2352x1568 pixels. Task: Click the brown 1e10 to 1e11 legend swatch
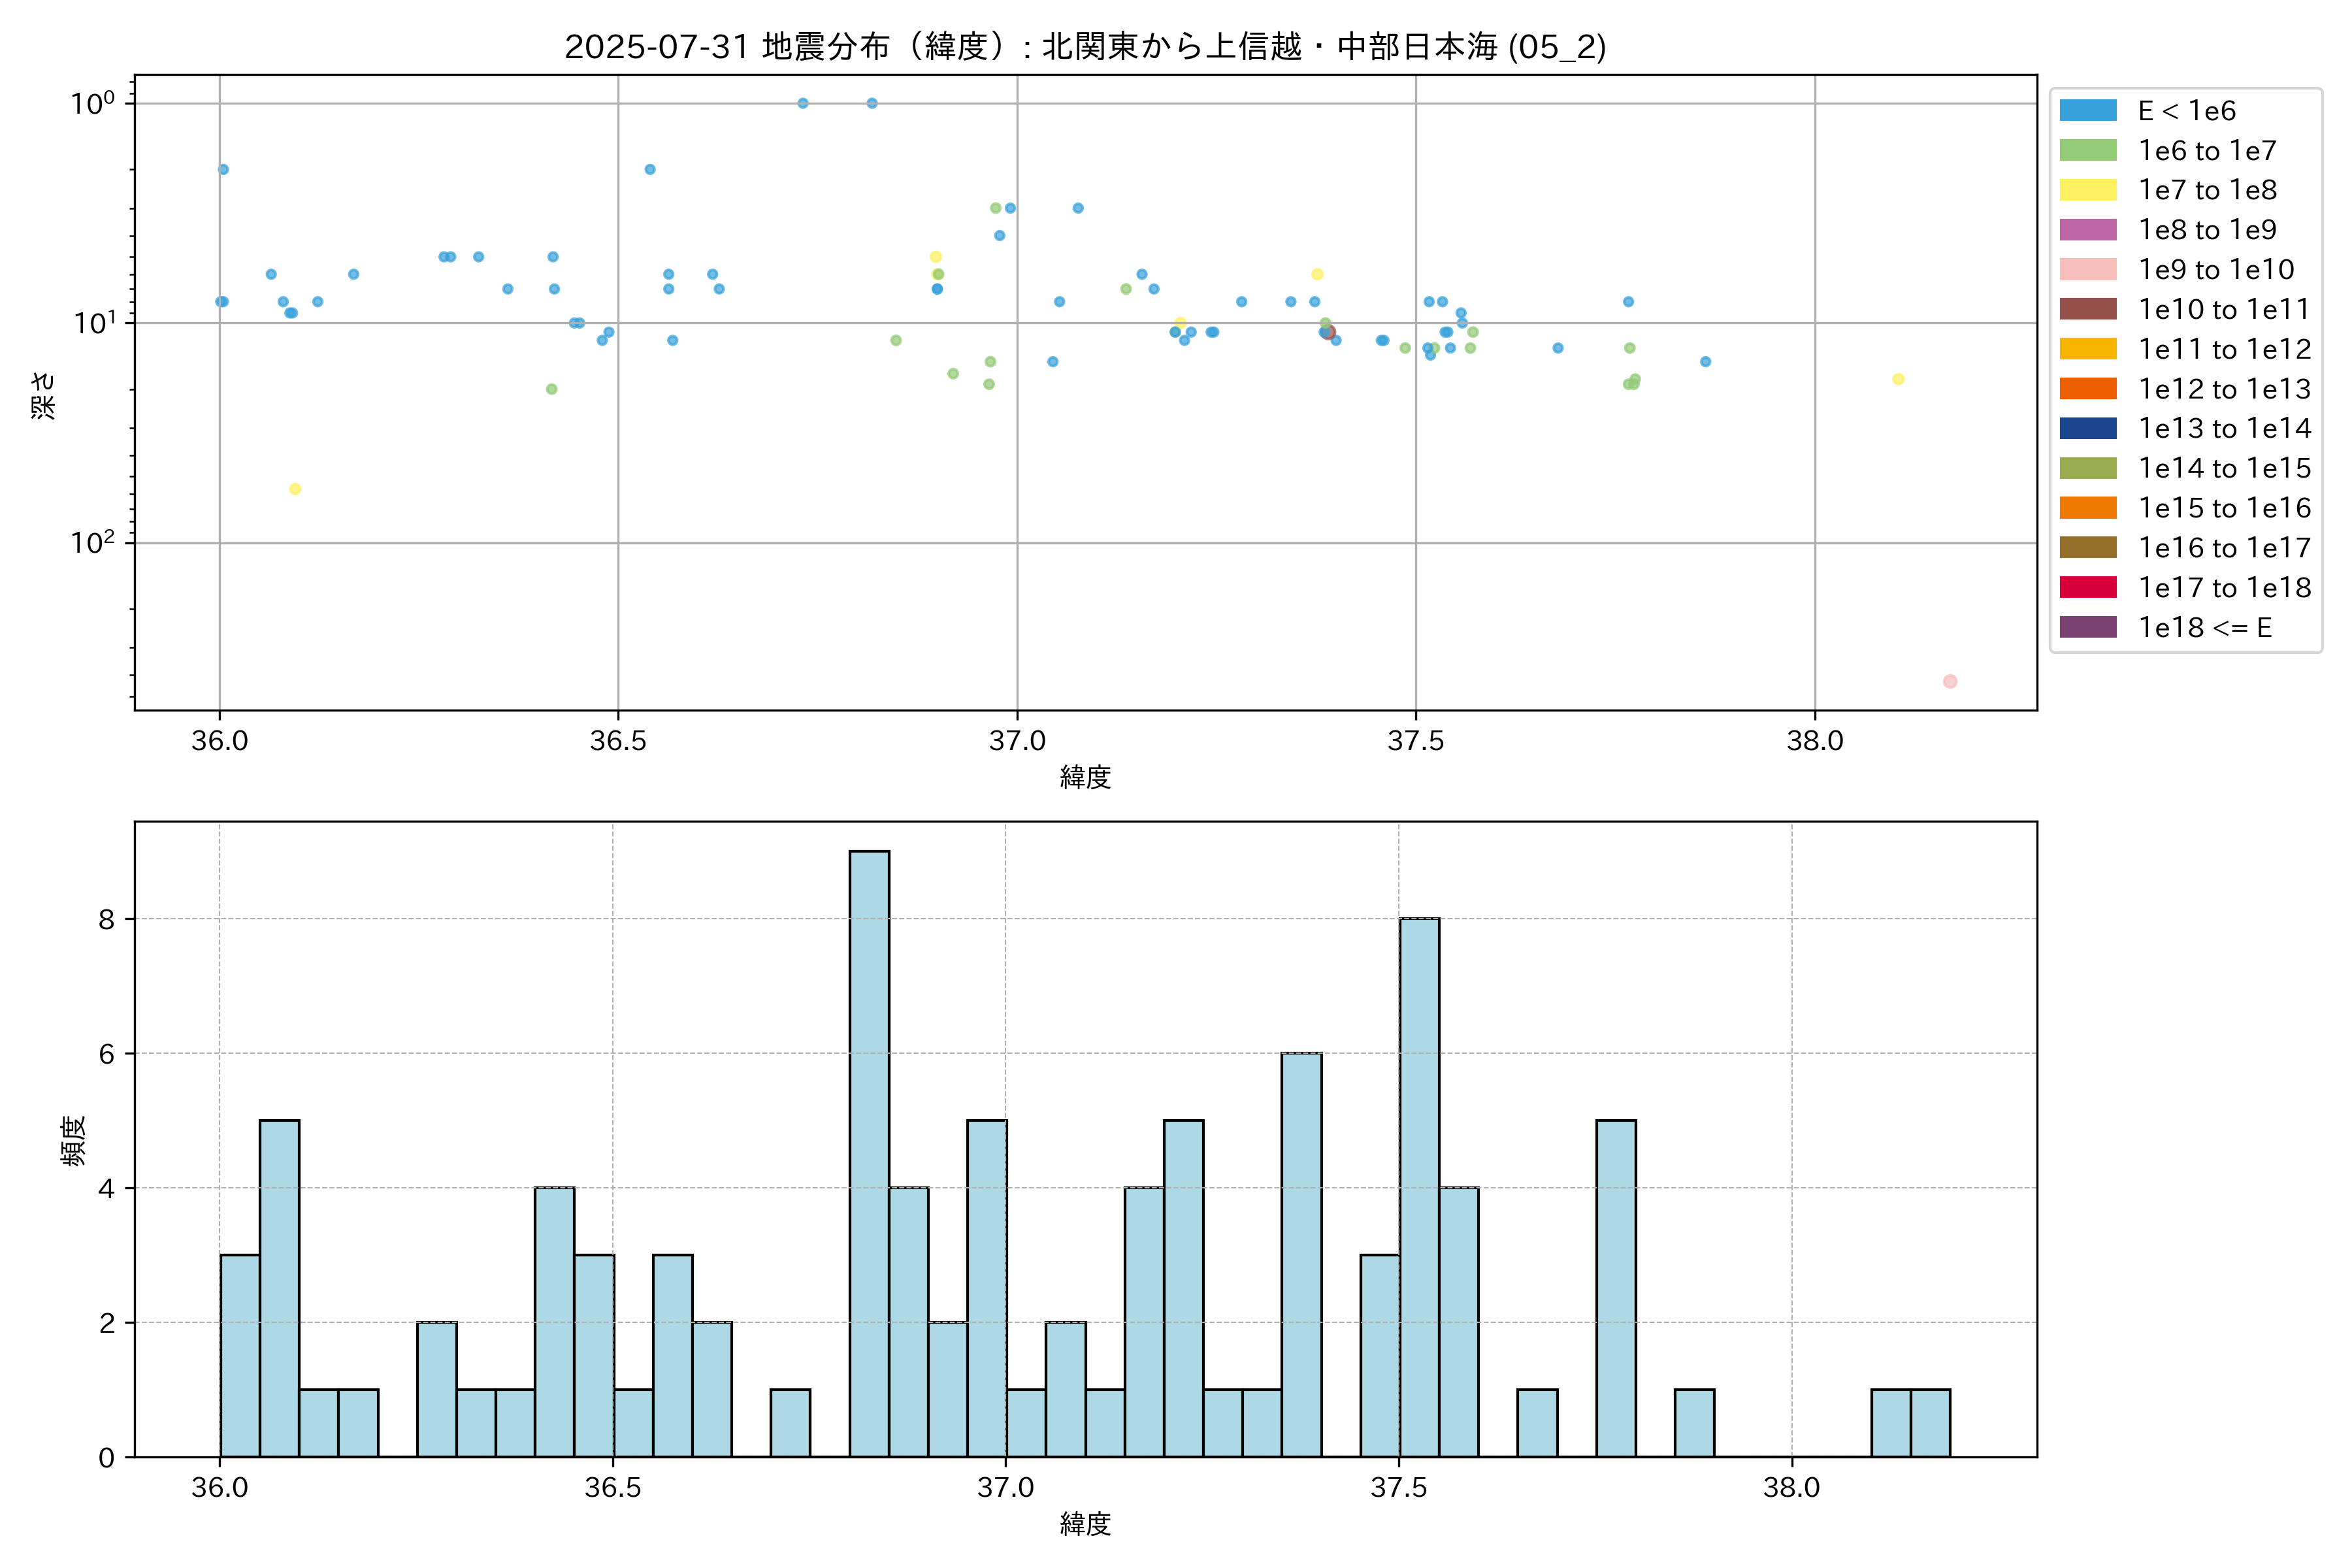[x=2088, y=309]
